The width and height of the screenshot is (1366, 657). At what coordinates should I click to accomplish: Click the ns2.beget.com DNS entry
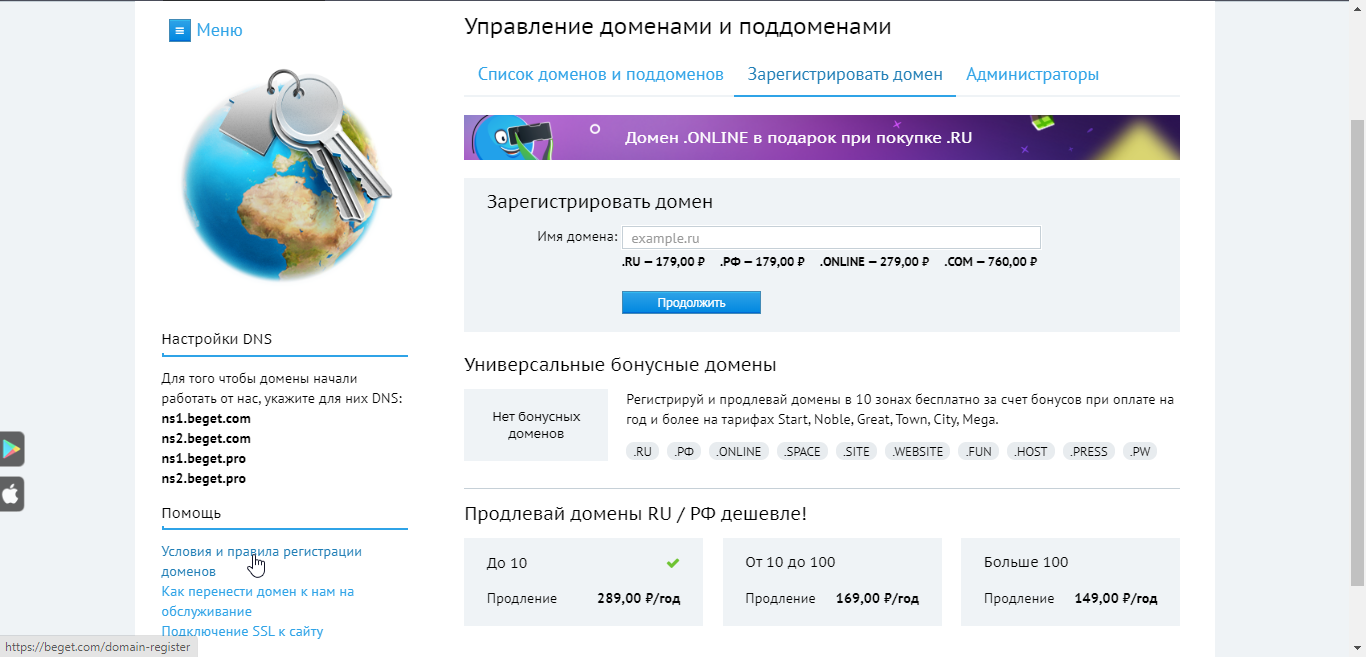click(206, 439)
